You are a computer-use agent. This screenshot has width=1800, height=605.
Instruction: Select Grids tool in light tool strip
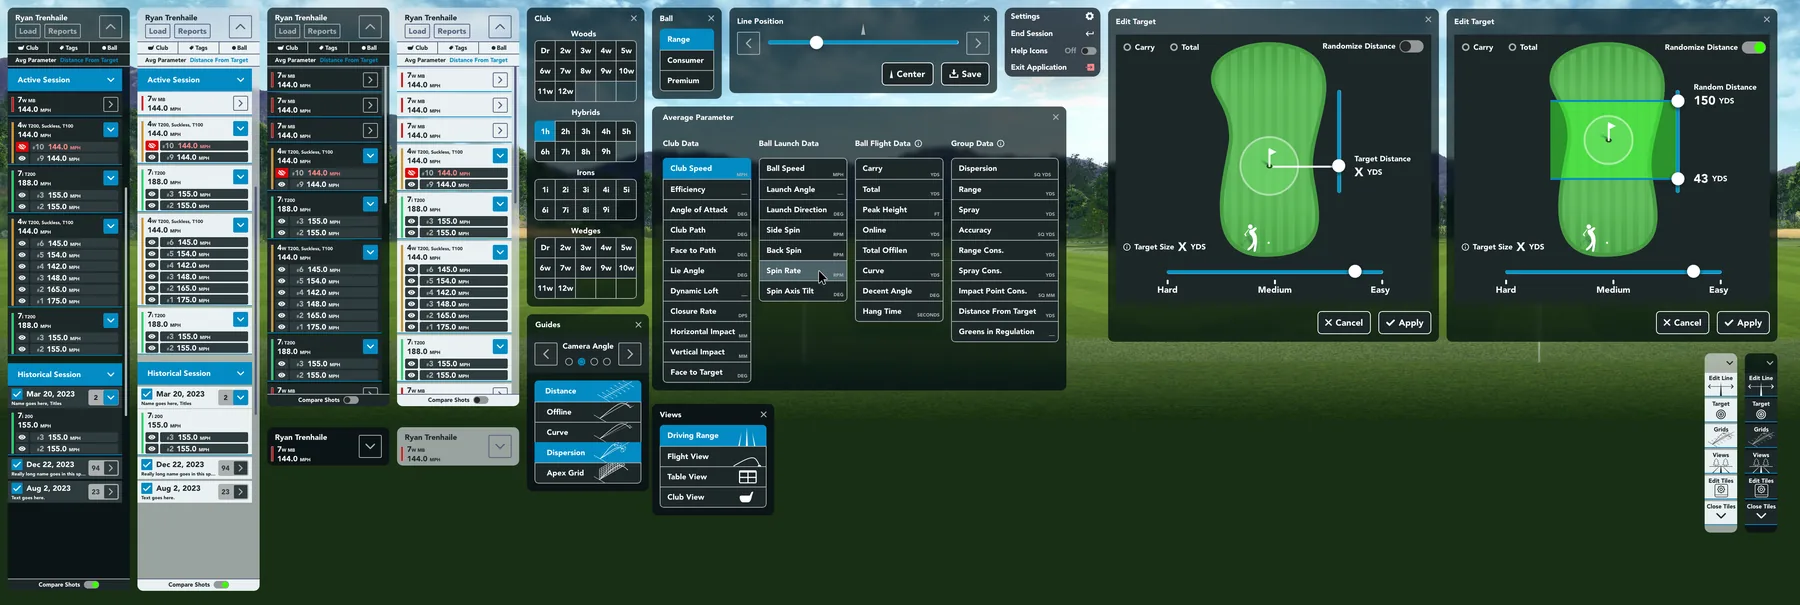coord(1721,435)
